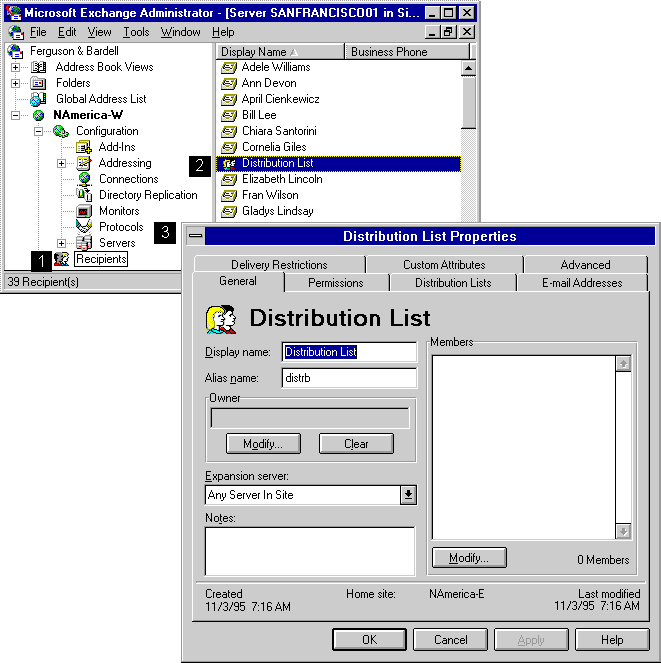Click the Recipients people icon
Screen dimensions: 661x663
(x=61, y=259)
